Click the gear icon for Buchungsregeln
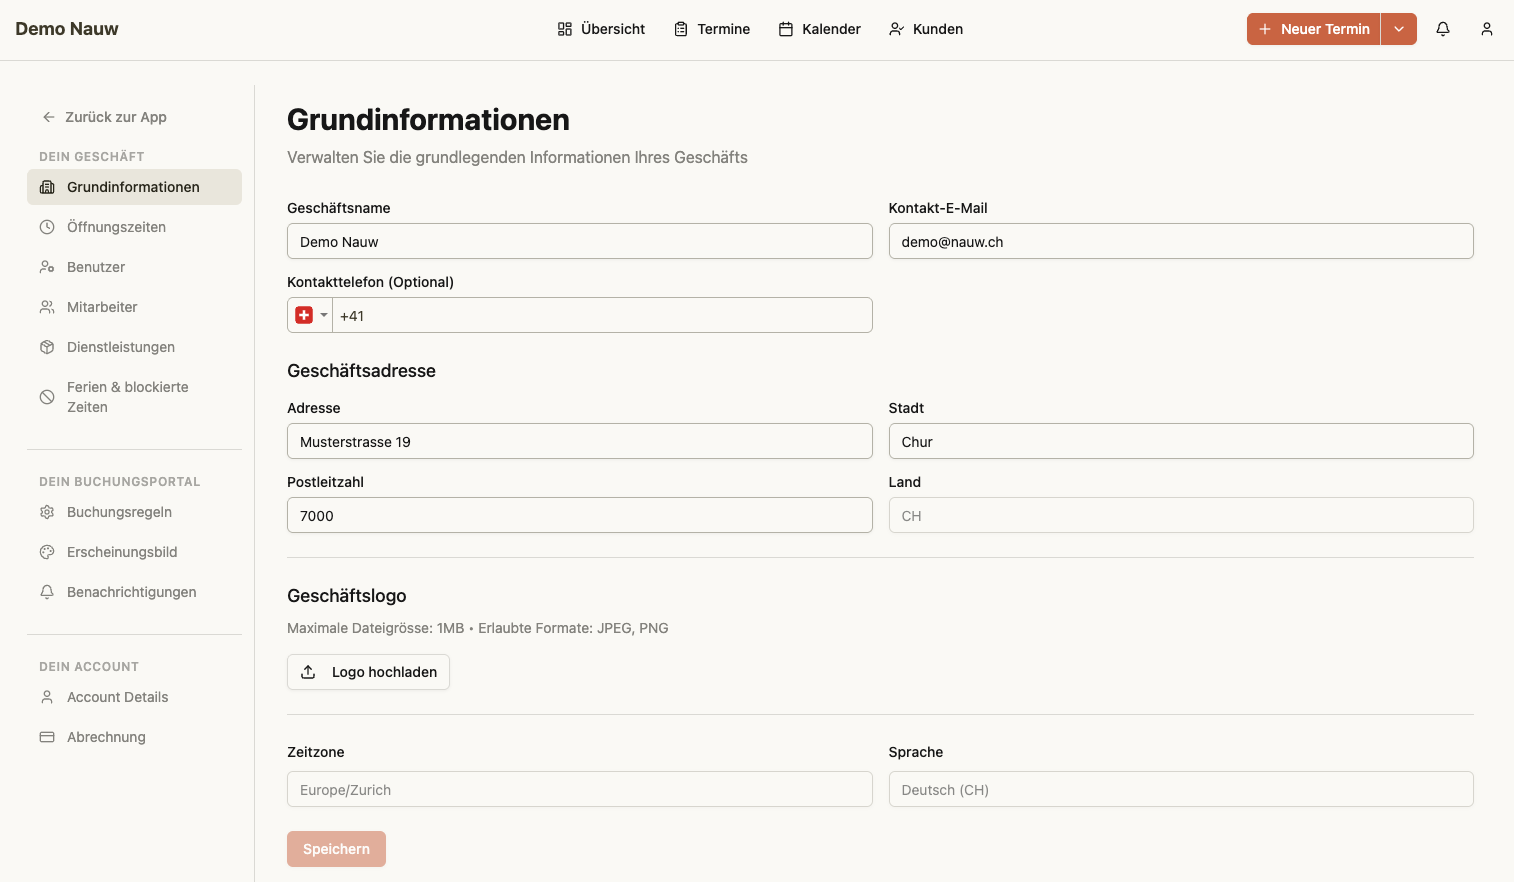The height and width of the screenshot is (882, 1514). coord(47,512)
